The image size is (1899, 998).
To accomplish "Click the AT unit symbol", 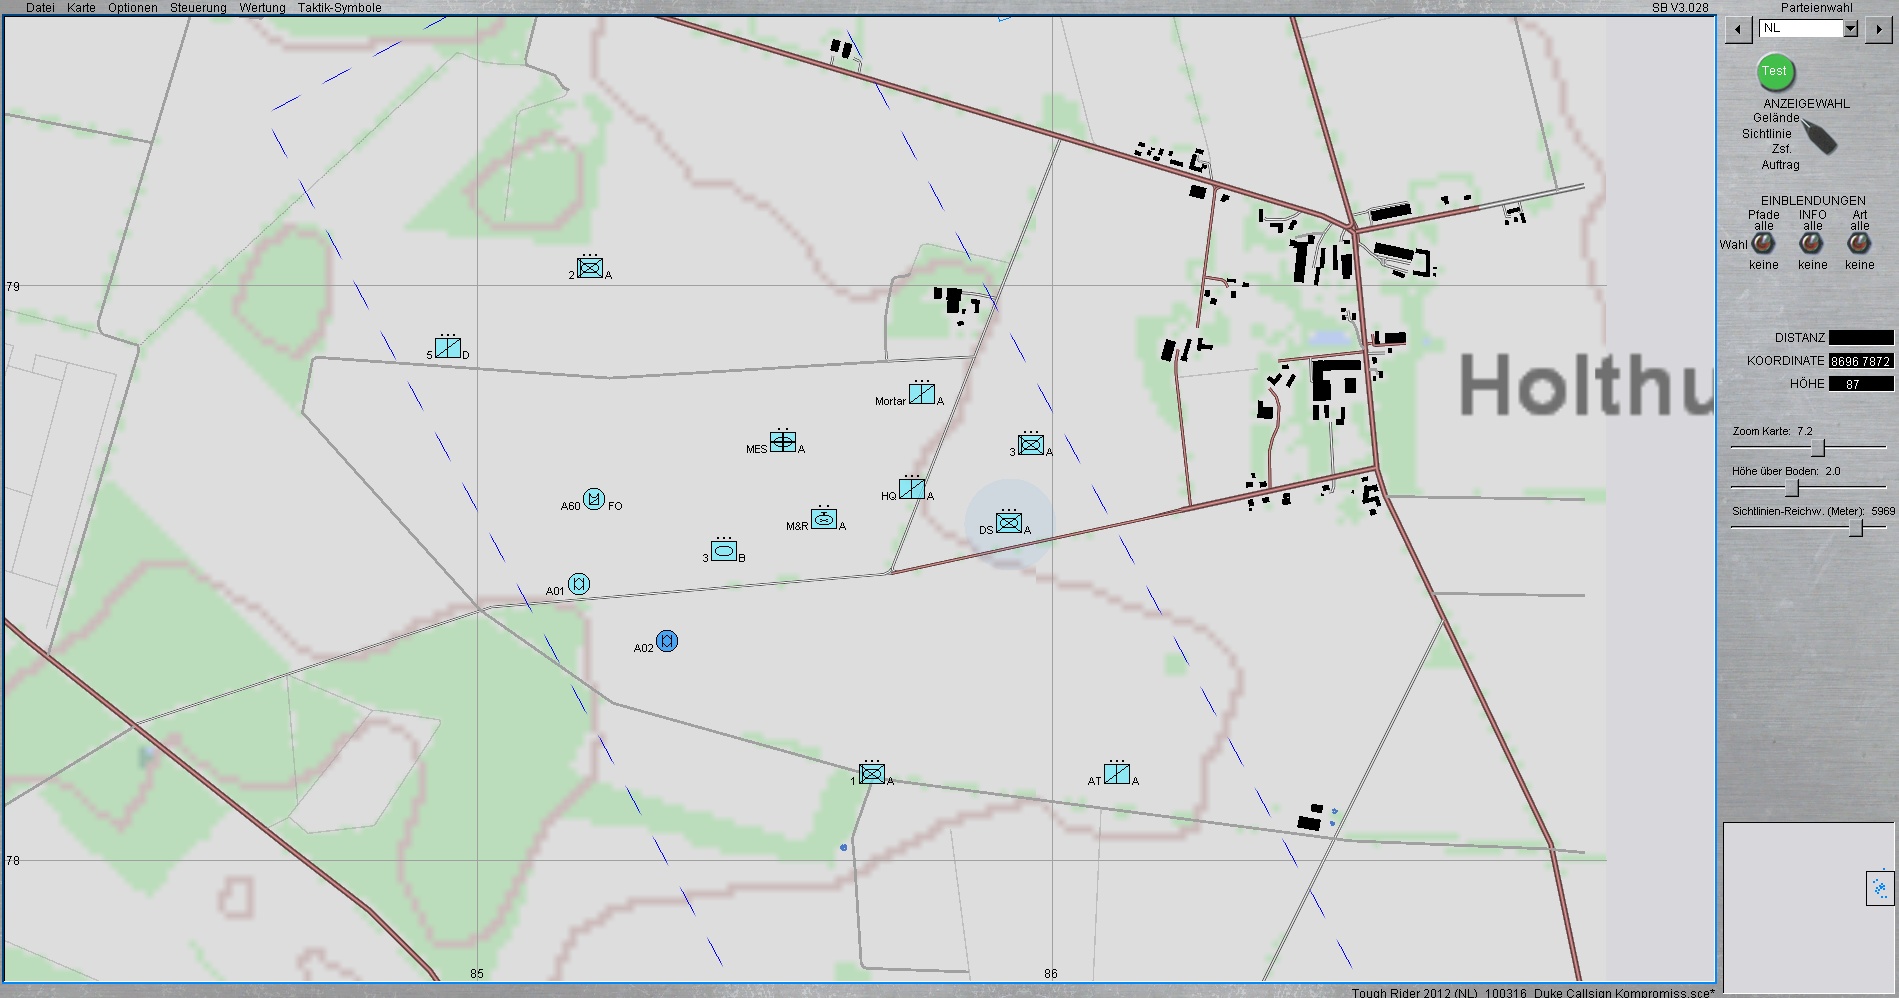I will (1117, 774).
